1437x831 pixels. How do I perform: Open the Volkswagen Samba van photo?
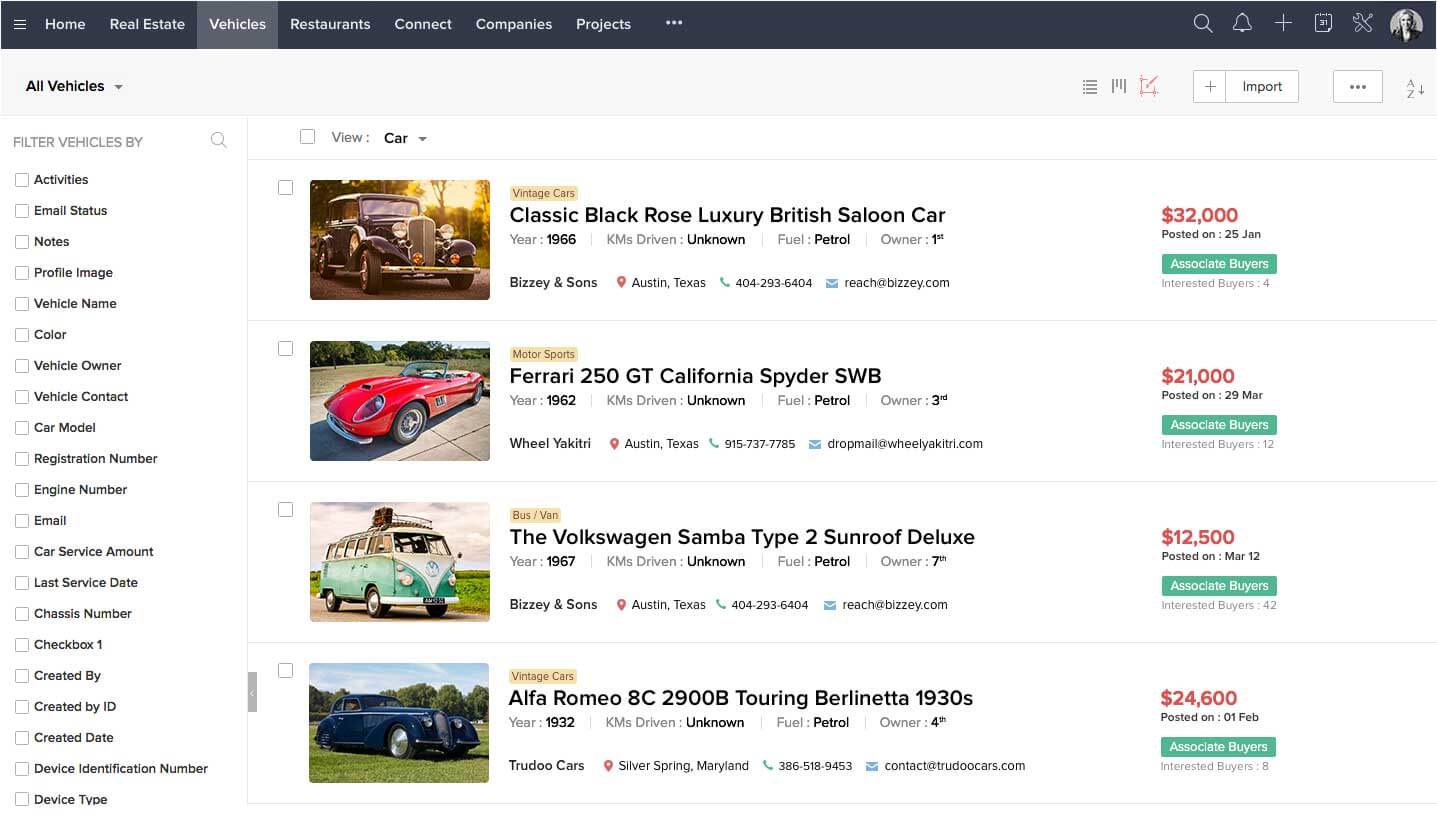point(400,562)
